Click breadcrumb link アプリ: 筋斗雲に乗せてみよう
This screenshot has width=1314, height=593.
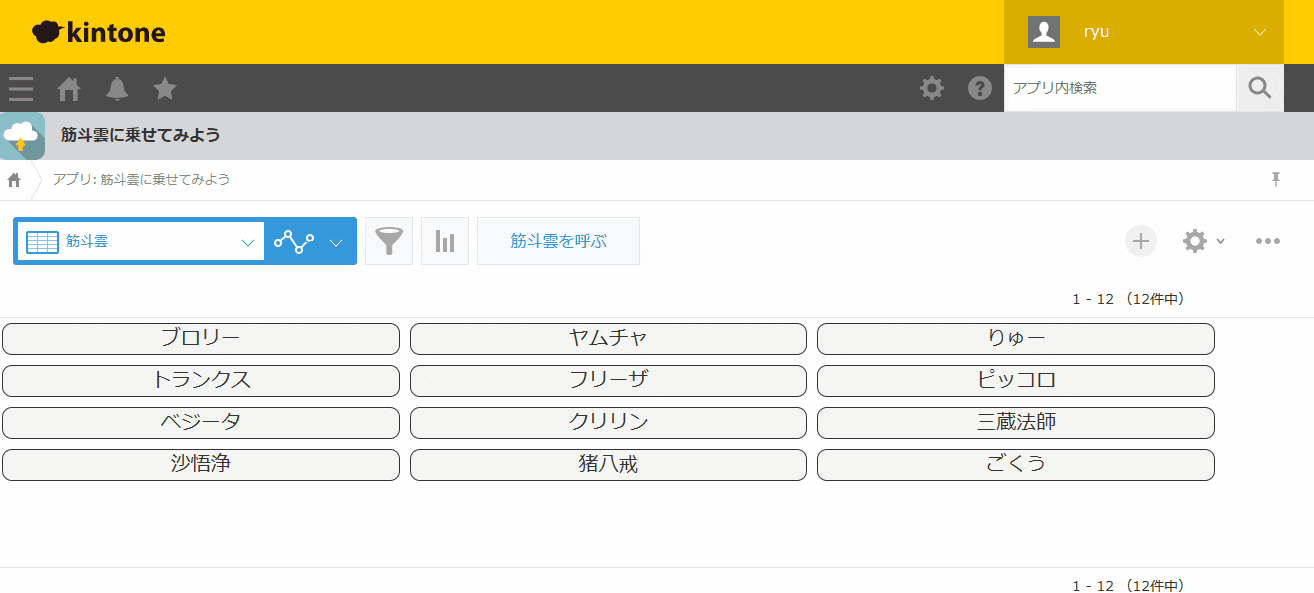point(141,180)
